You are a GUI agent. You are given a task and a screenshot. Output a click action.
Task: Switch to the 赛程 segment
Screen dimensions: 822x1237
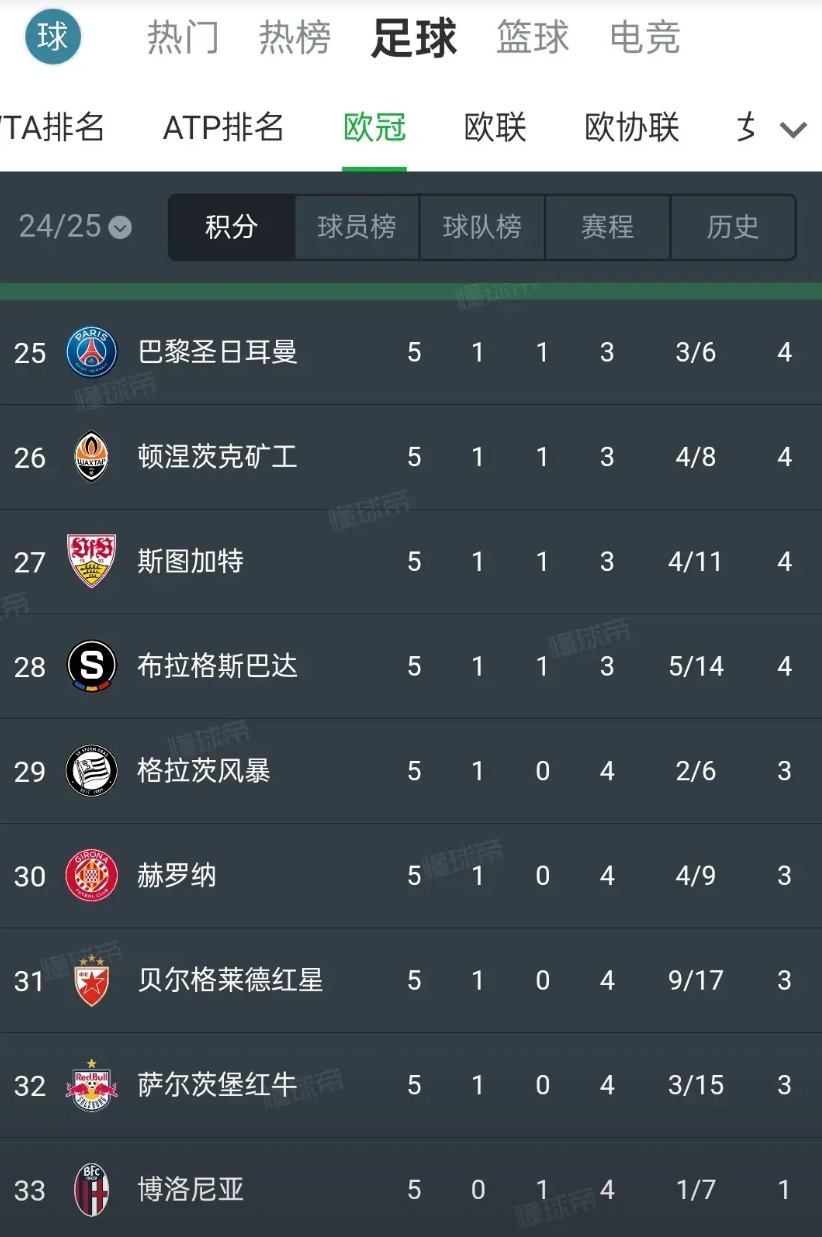607,227
